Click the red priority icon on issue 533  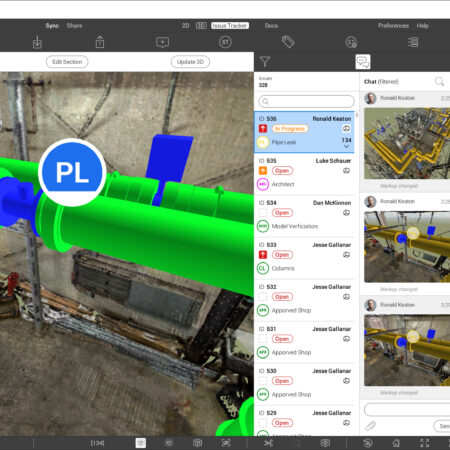(x=263, y=255)
